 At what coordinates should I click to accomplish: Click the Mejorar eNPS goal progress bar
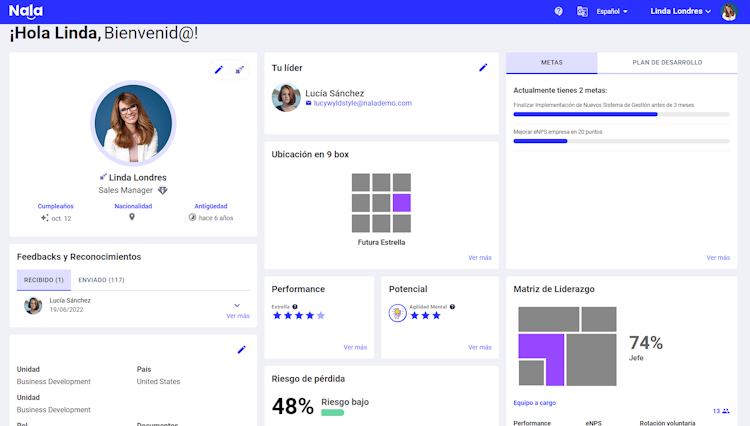[621, 141]
